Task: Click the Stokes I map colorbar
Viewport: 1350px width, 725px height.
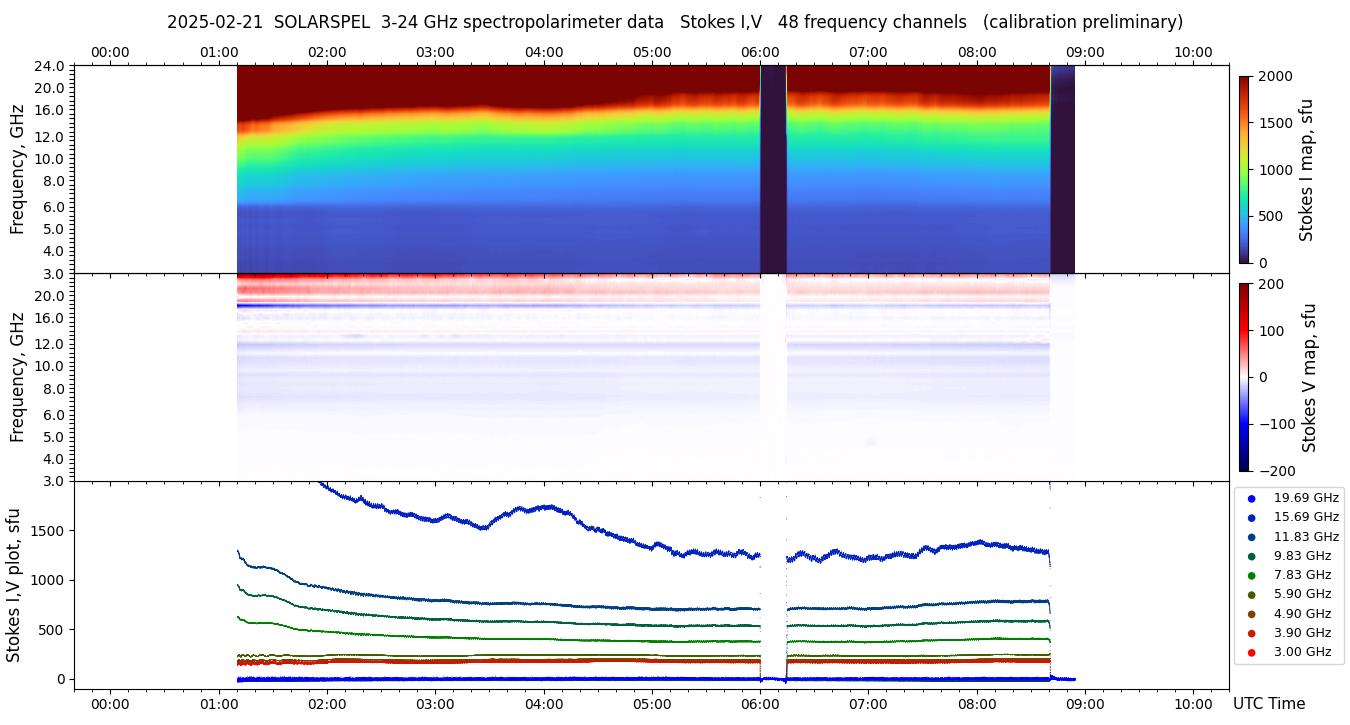Action: point(1244,169)
